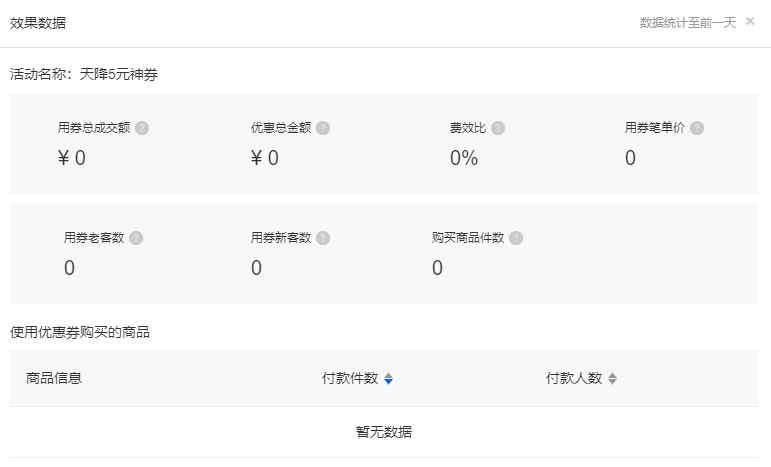Click help icon beside 用券总成交额
The image size is (771, 467).
tap(142, 128)
